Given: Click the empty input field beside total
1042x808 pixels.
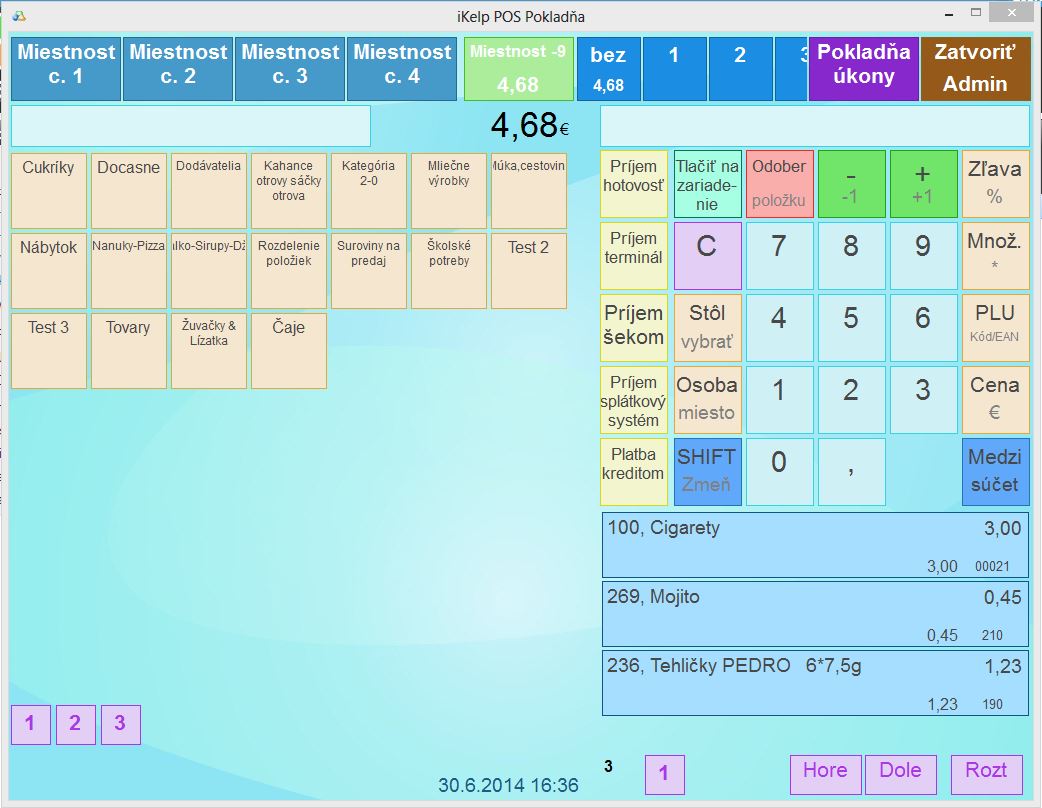Looking at the screenshot, I should click(x=190, y=126).
